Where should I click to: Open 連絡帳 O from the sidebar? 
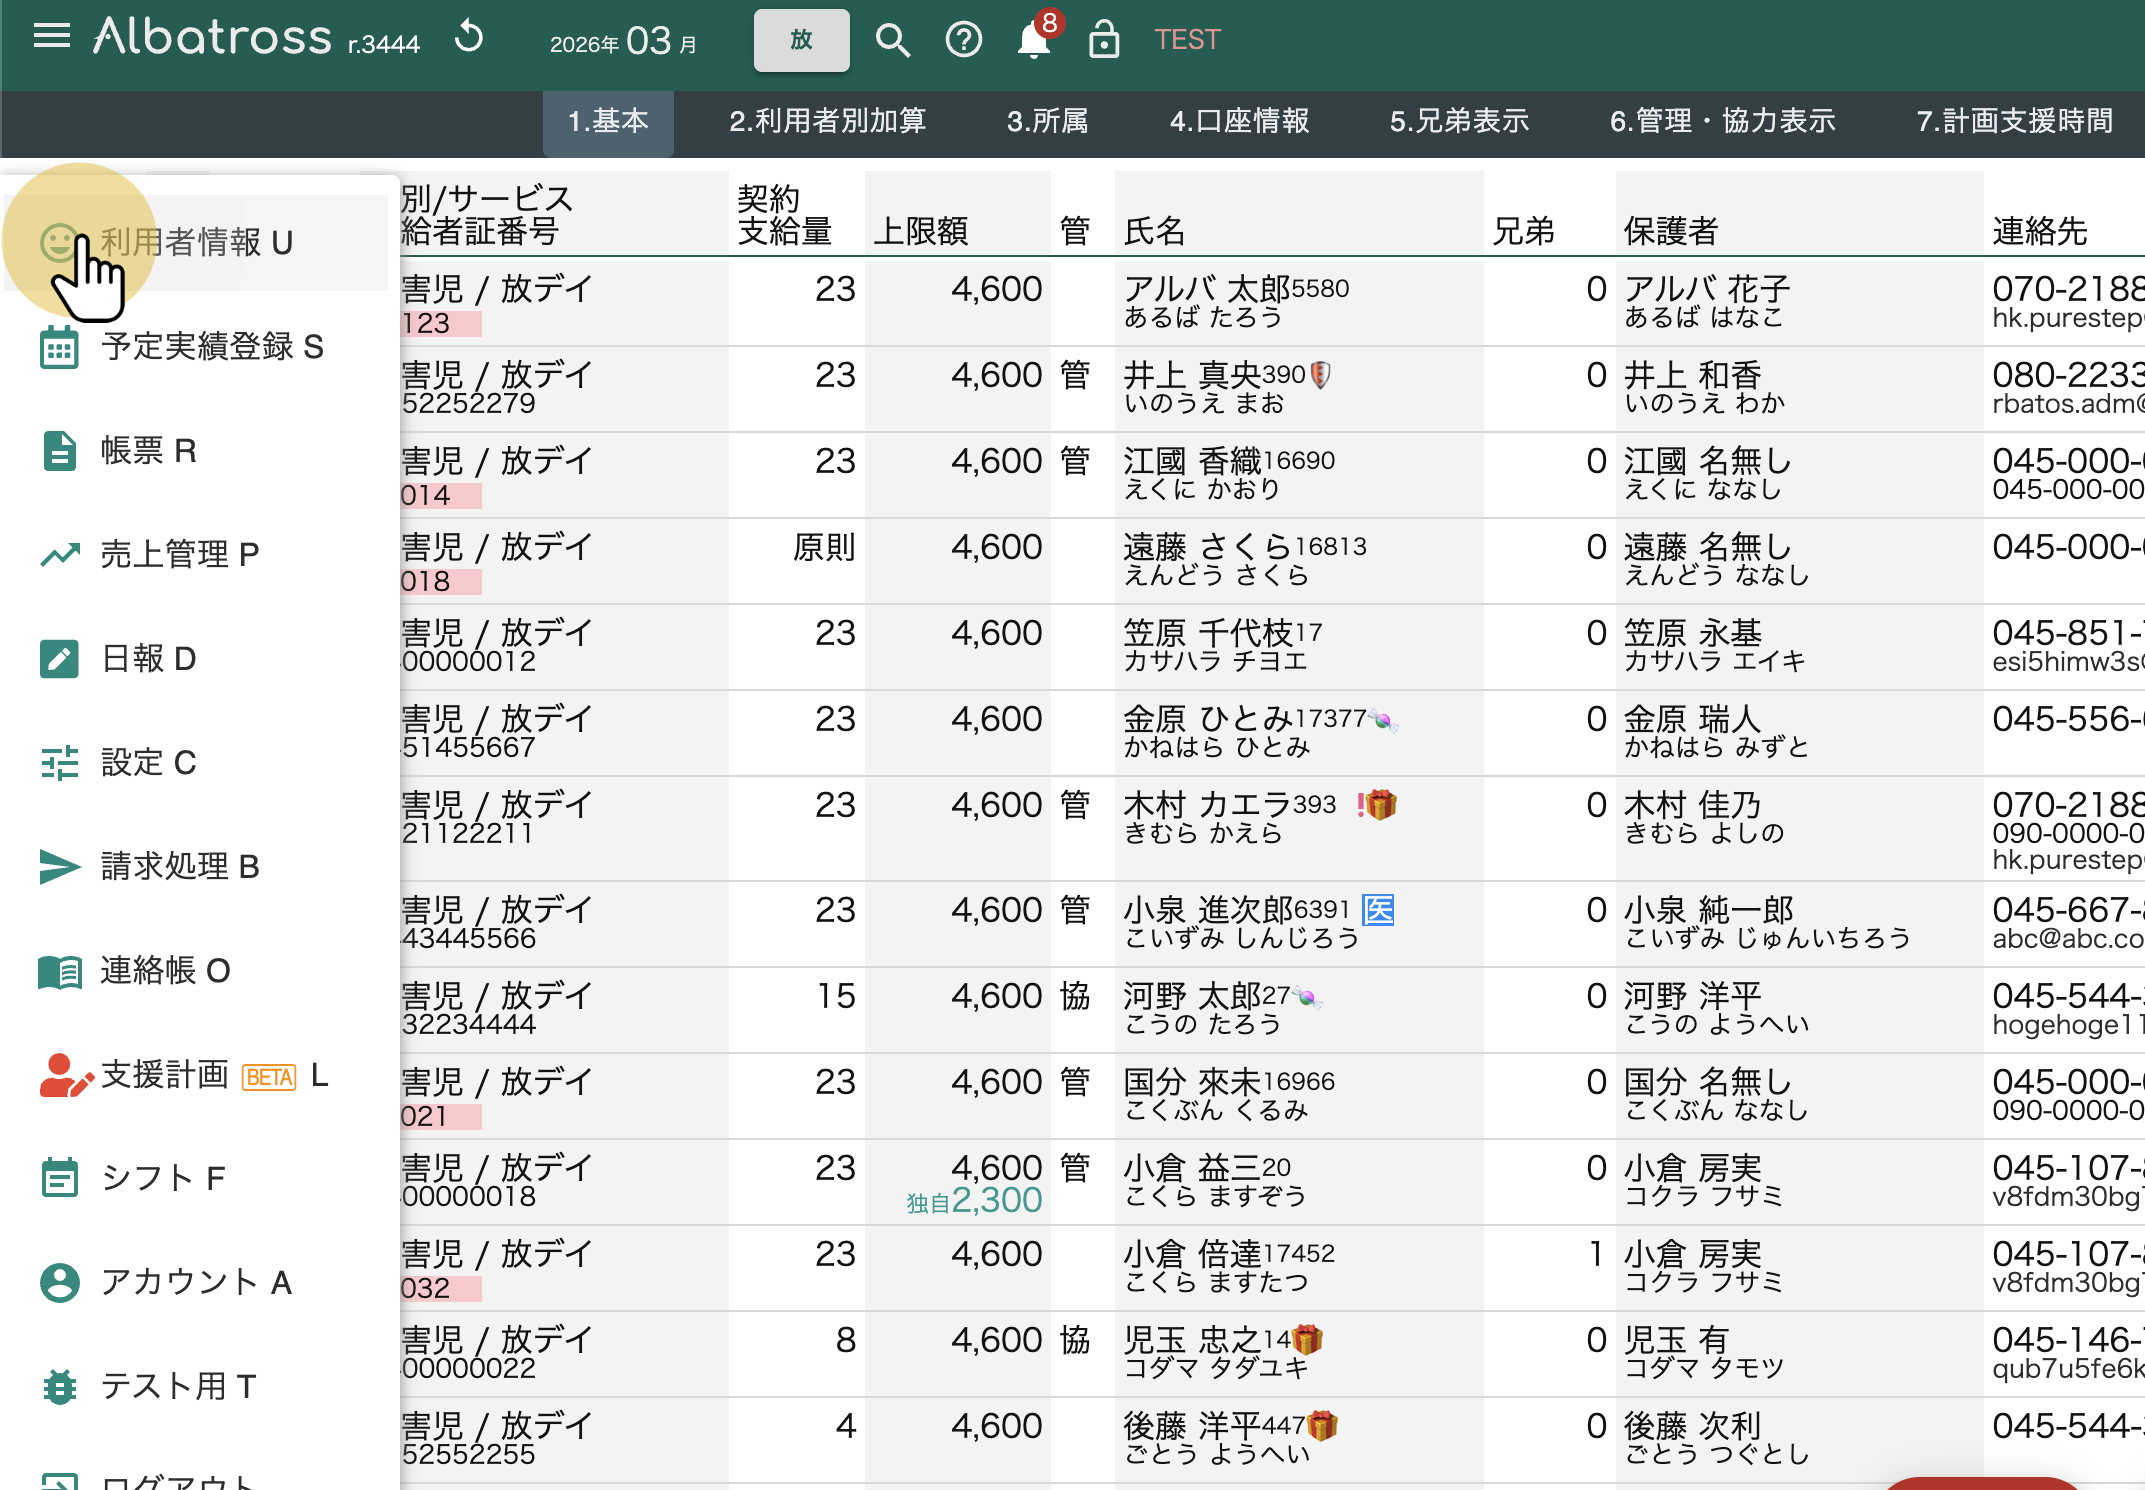coord(165,971)
